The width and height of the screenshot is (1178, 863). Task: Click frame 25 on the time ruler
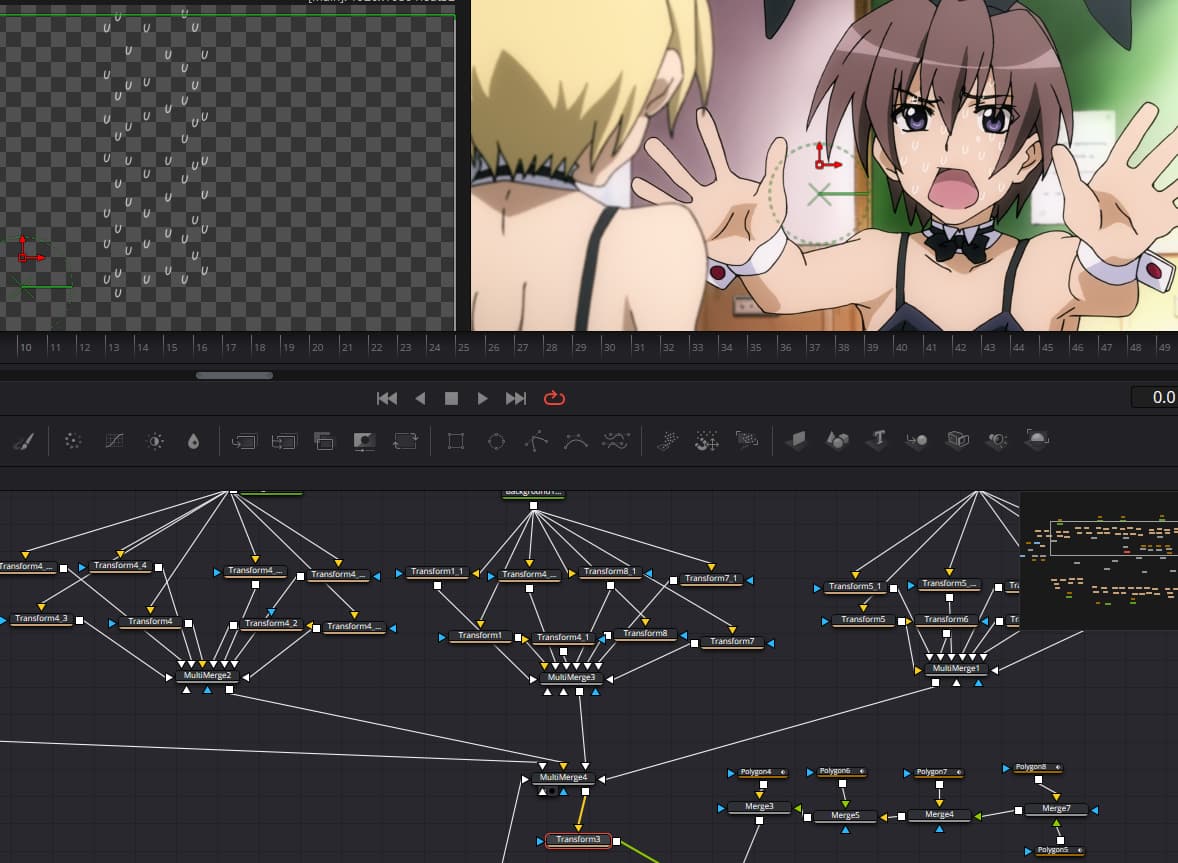point(463,347)
